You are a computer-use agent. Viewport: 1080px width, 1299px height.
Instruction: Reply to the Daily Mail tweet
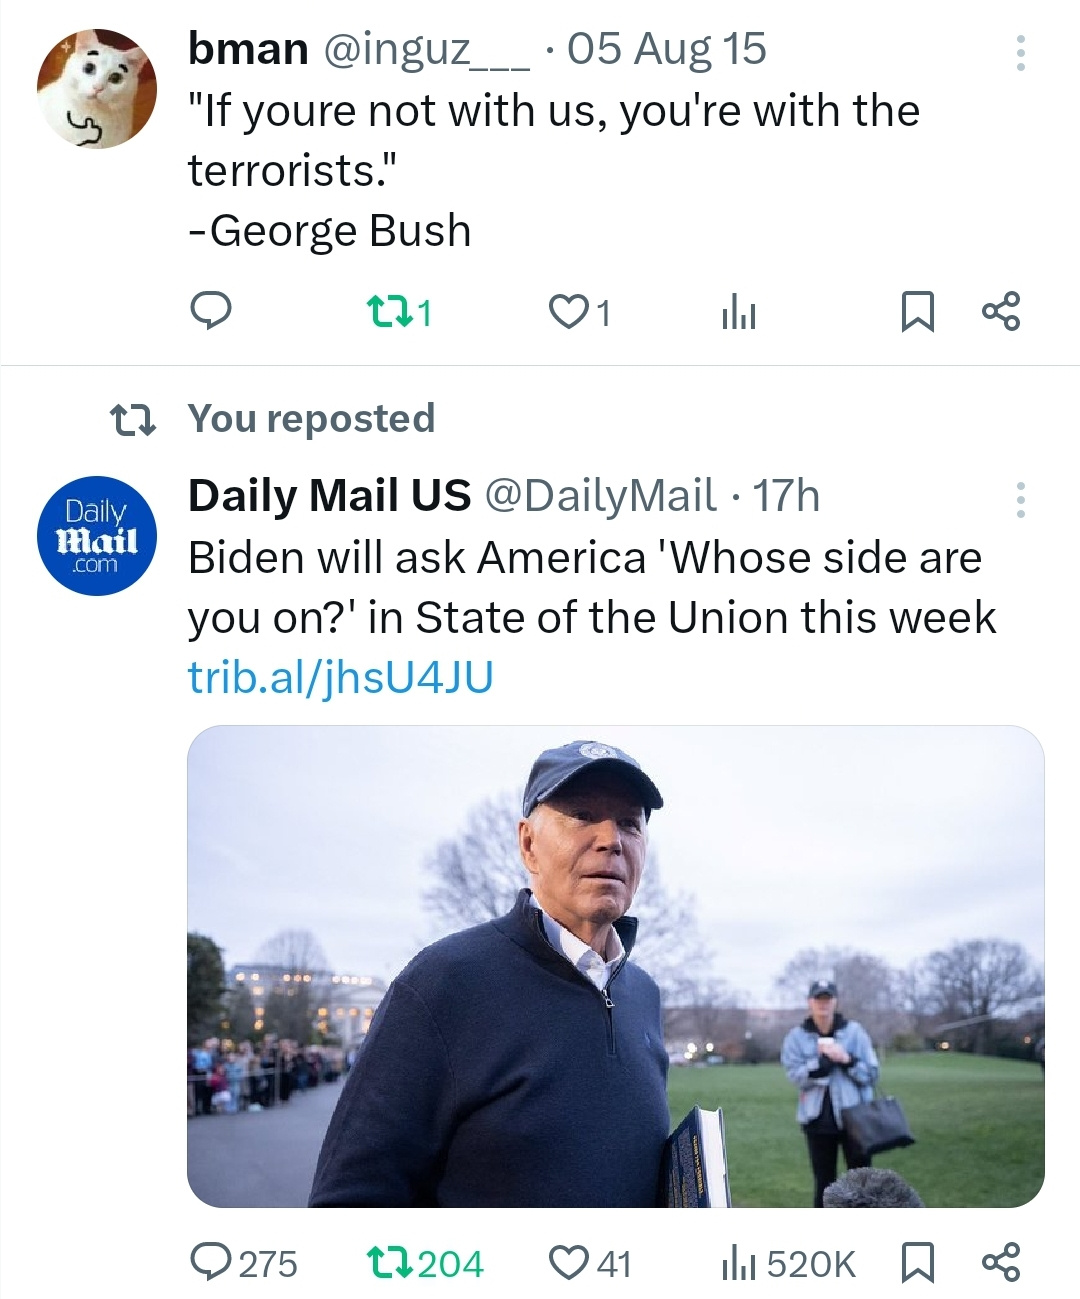(x=212, y=1263)
